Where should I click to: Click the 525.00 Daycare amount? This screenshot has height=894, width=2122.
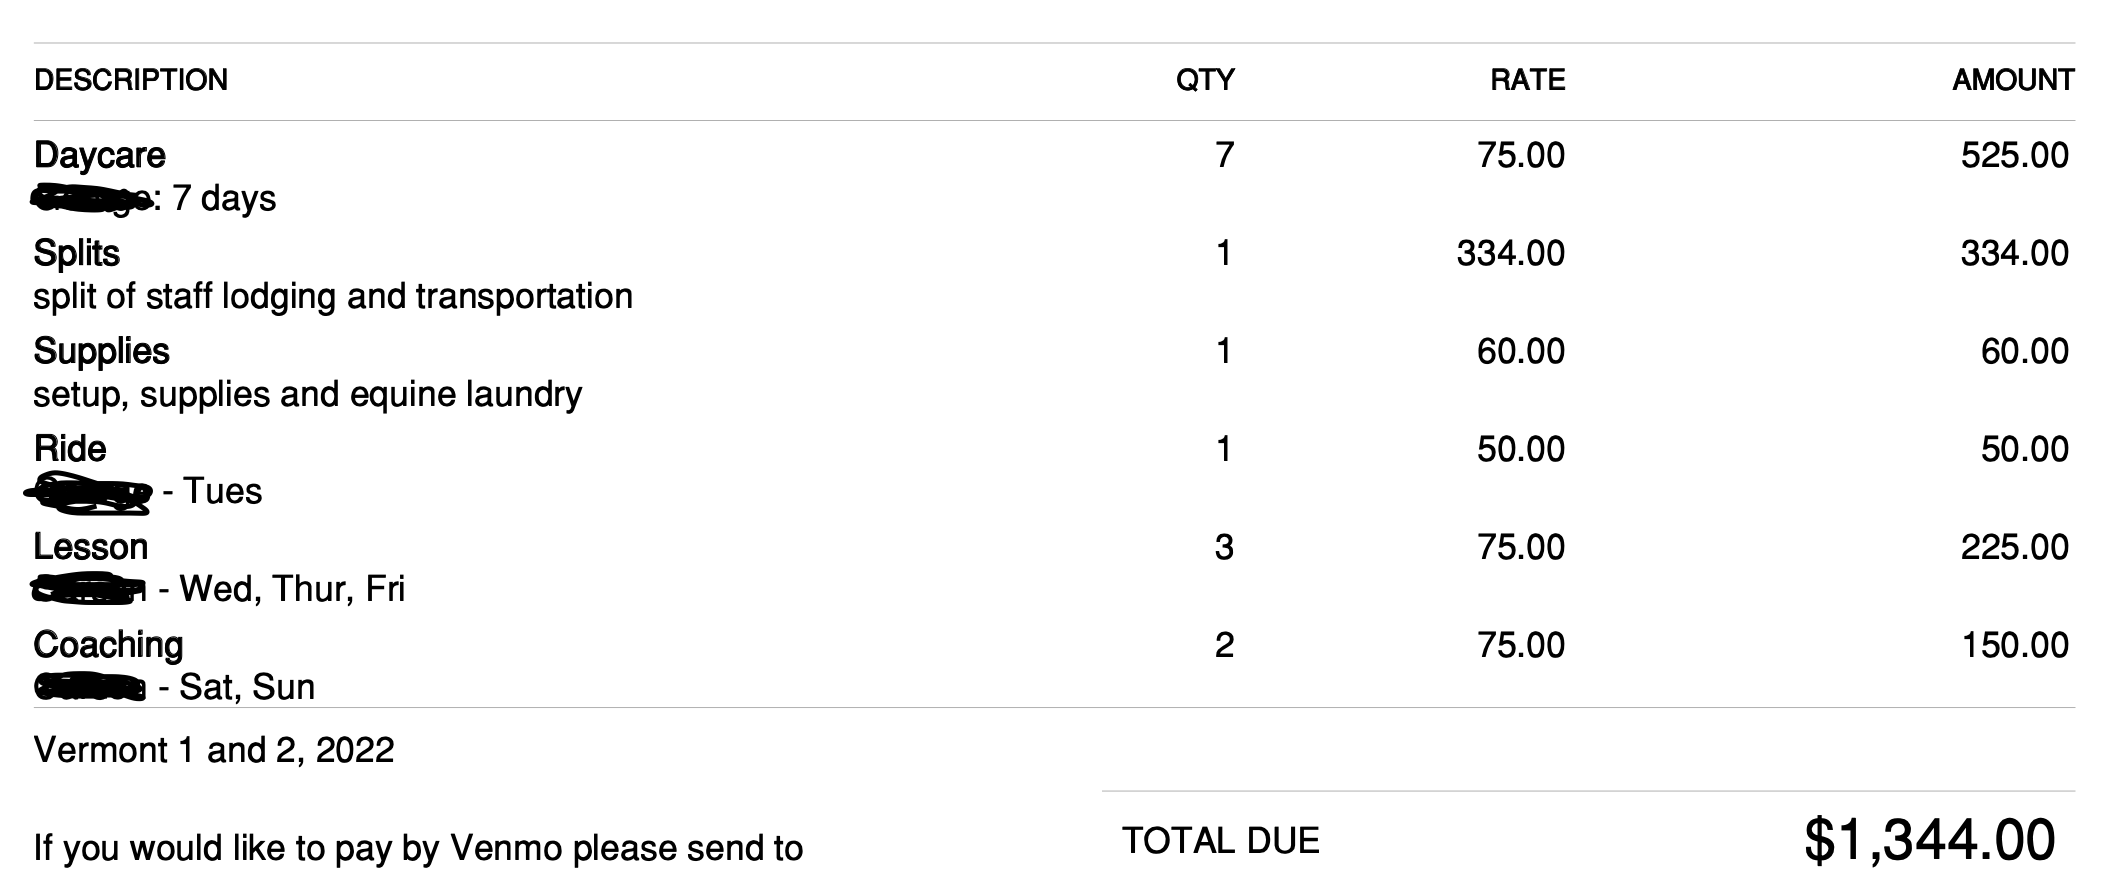2014,155
